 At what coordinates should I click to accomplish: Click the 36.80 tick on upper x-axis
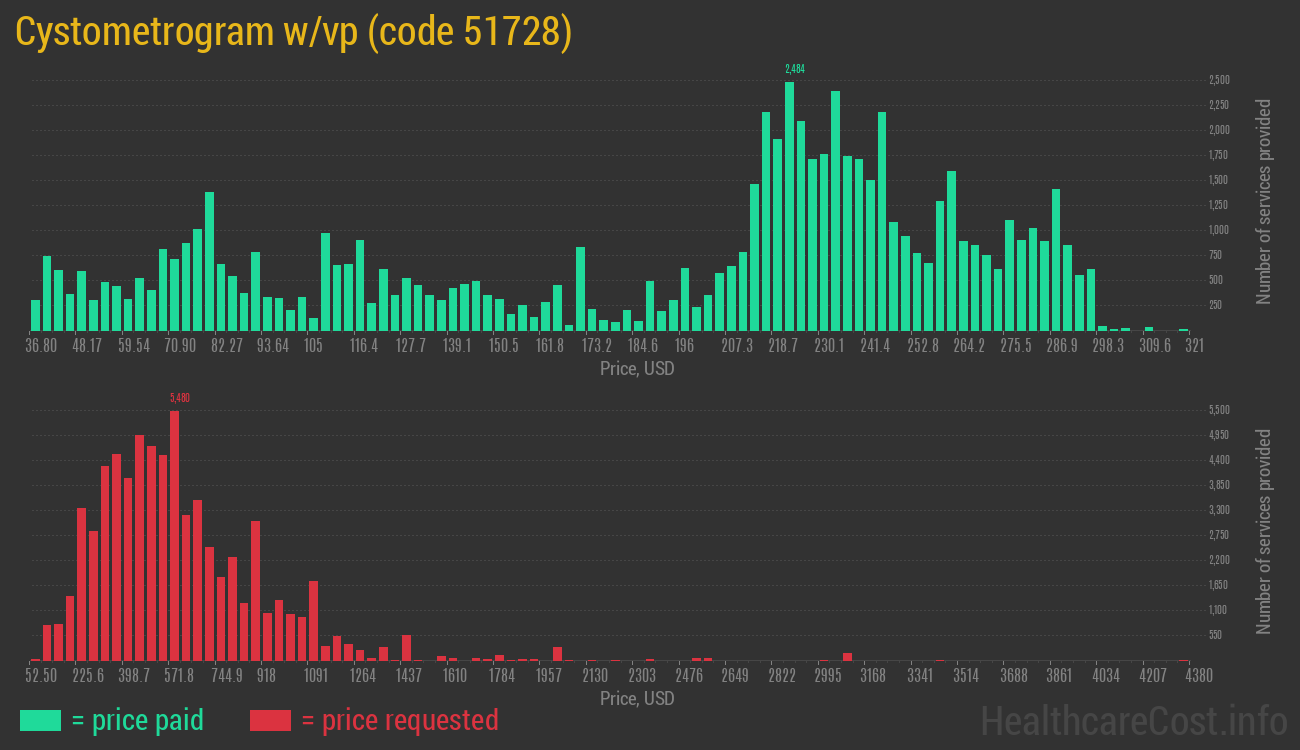42,346
